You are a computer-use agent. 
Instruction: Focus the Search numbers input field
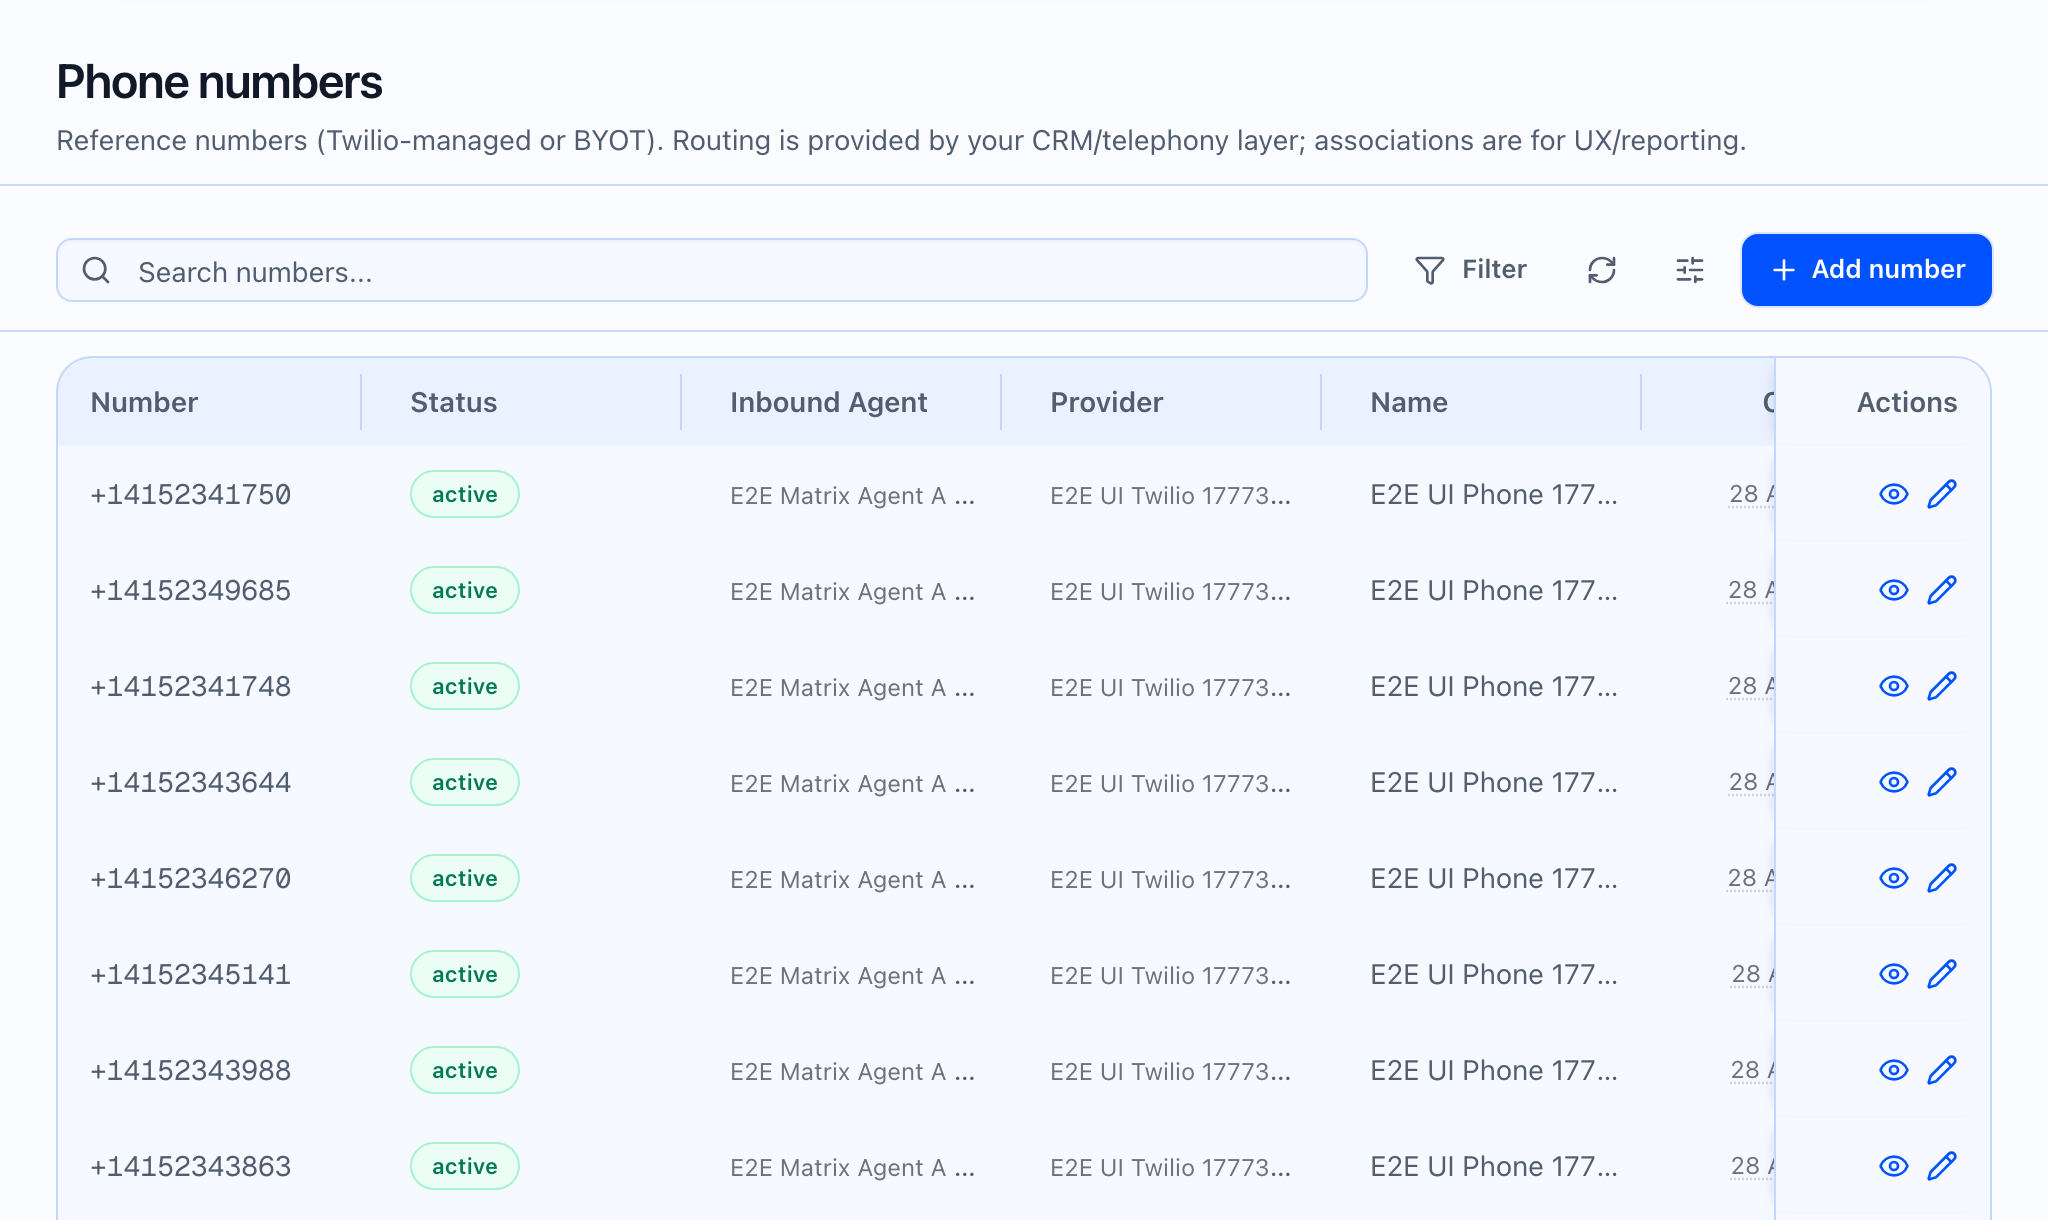click(x=712, y=270)
